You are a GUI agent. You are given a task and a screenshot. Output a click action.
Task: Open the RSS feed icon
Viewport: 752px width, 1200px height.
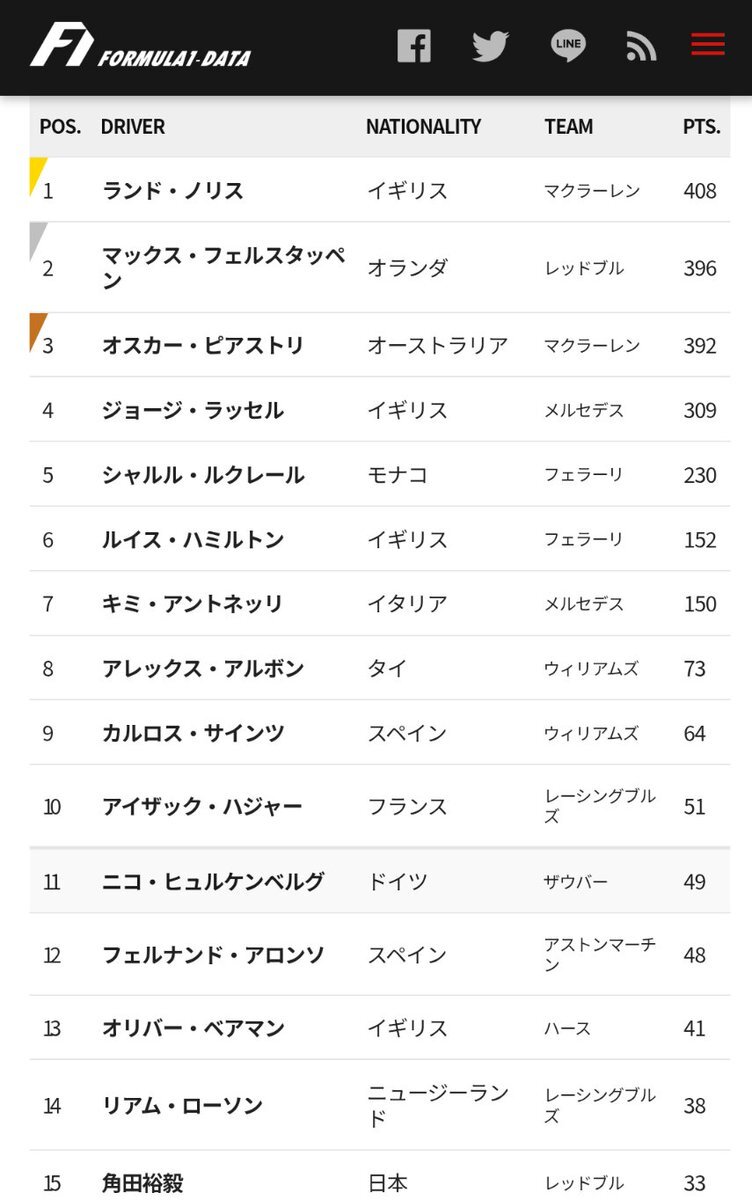(x=641, y=46)
